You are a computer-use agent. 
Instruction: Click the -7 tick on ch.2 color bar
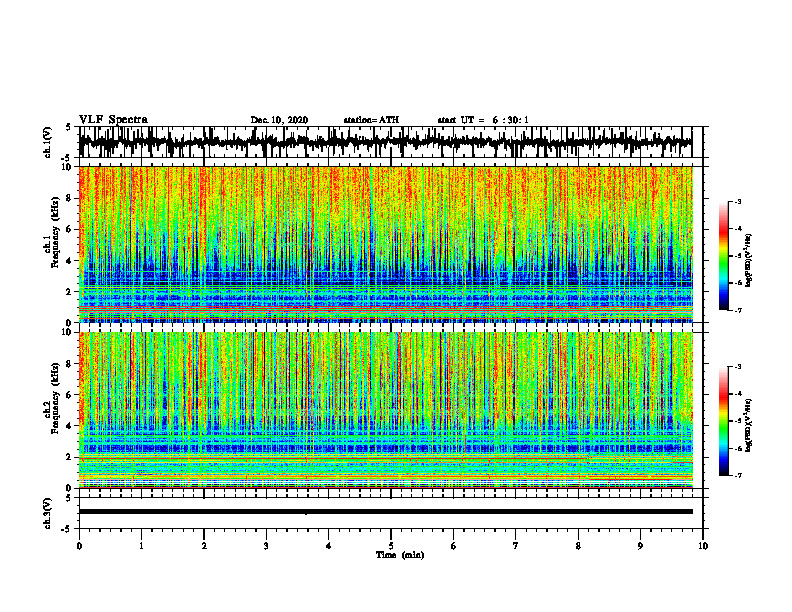click(x=737, y=475)
